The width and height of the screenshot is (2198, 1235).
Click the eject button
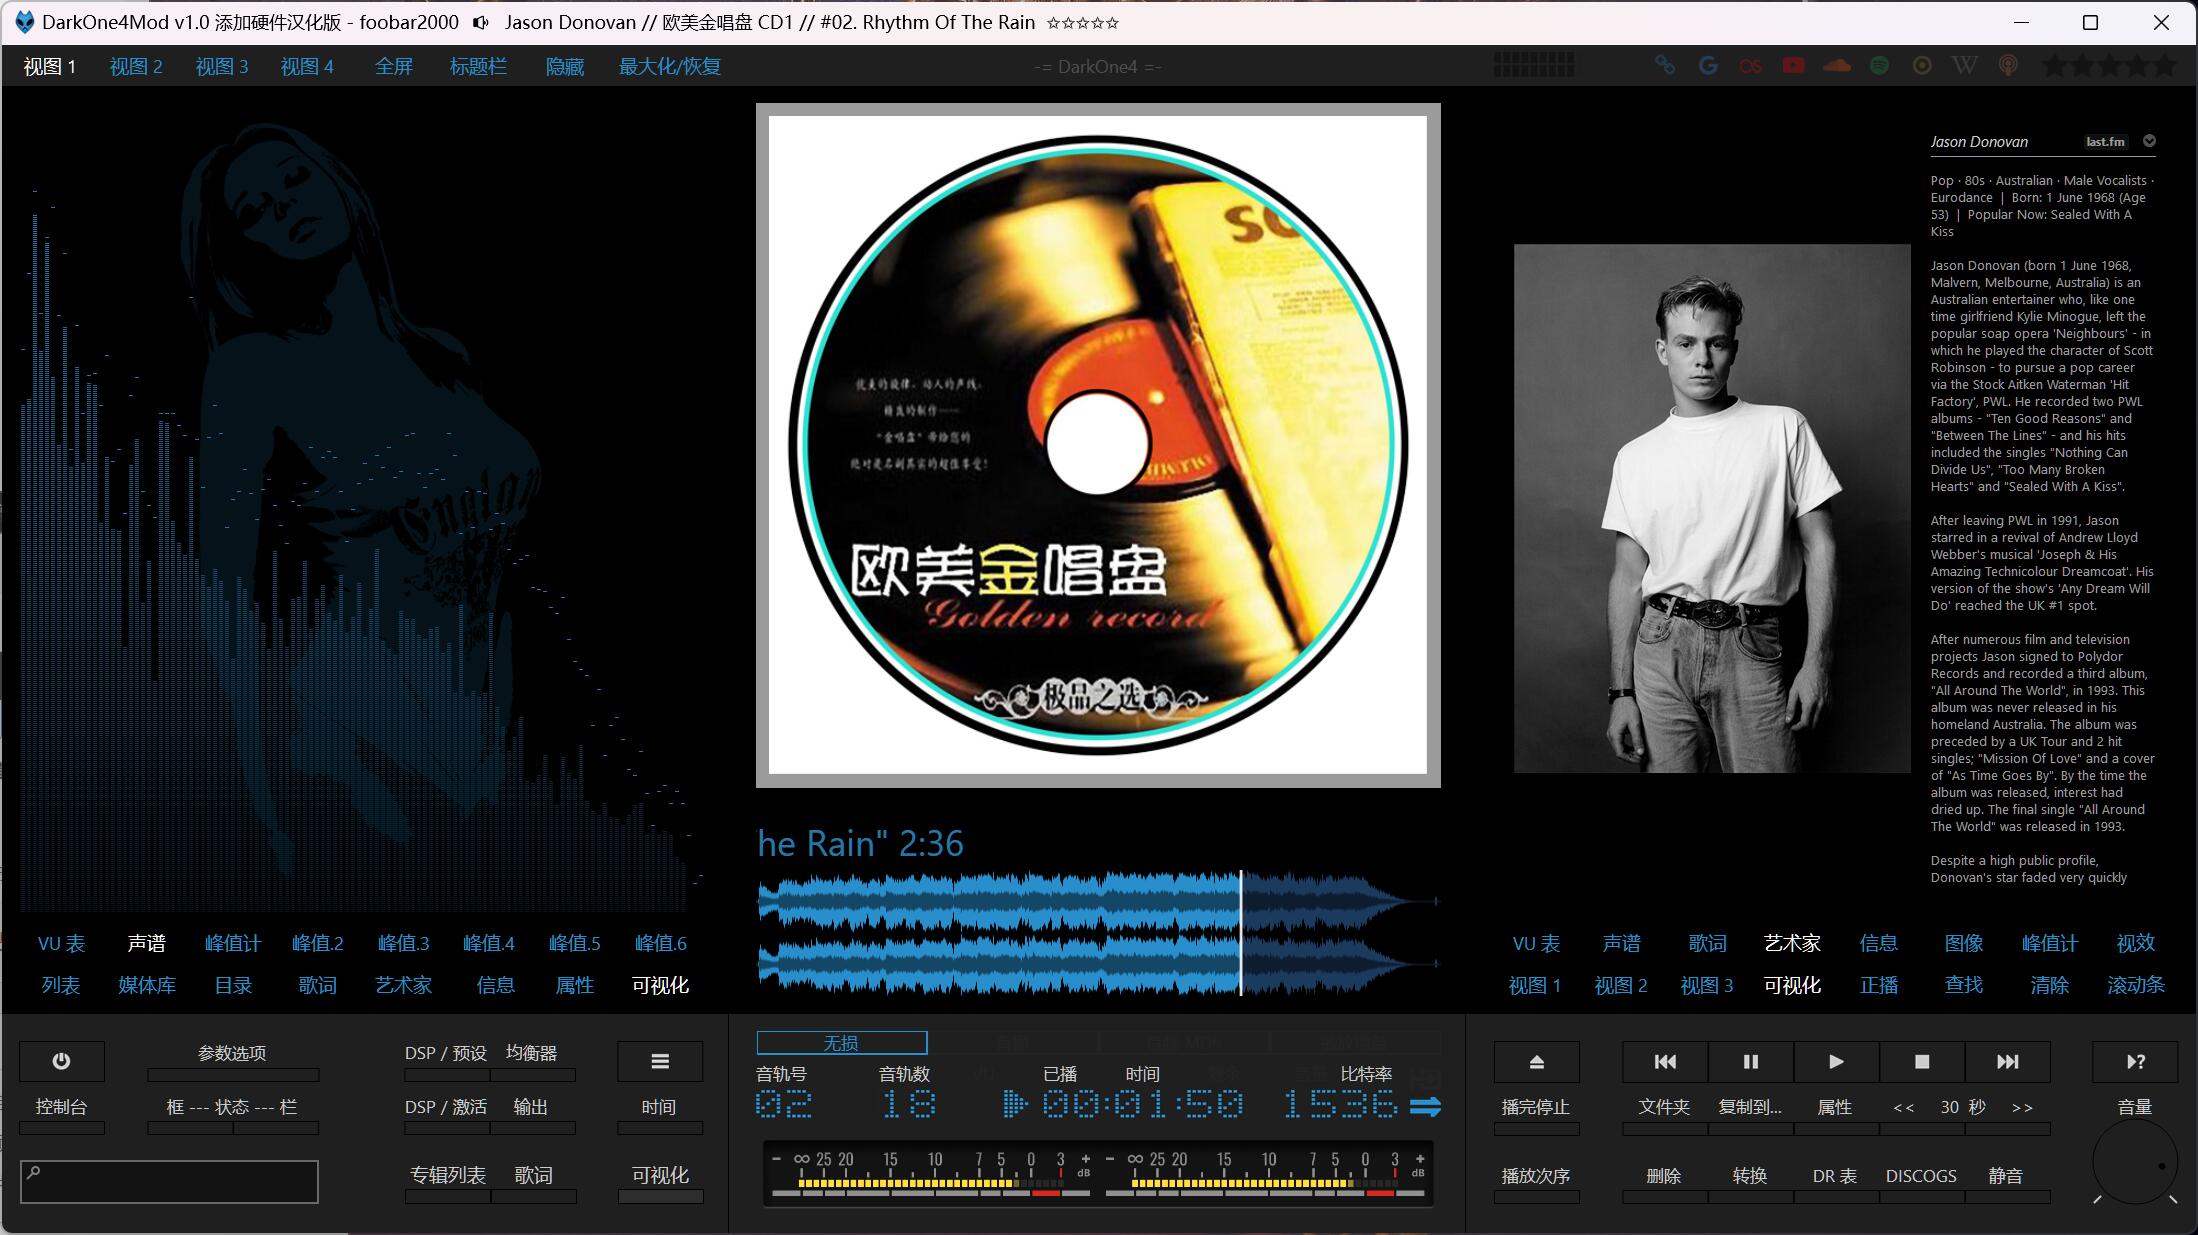coord(1537,1061)
